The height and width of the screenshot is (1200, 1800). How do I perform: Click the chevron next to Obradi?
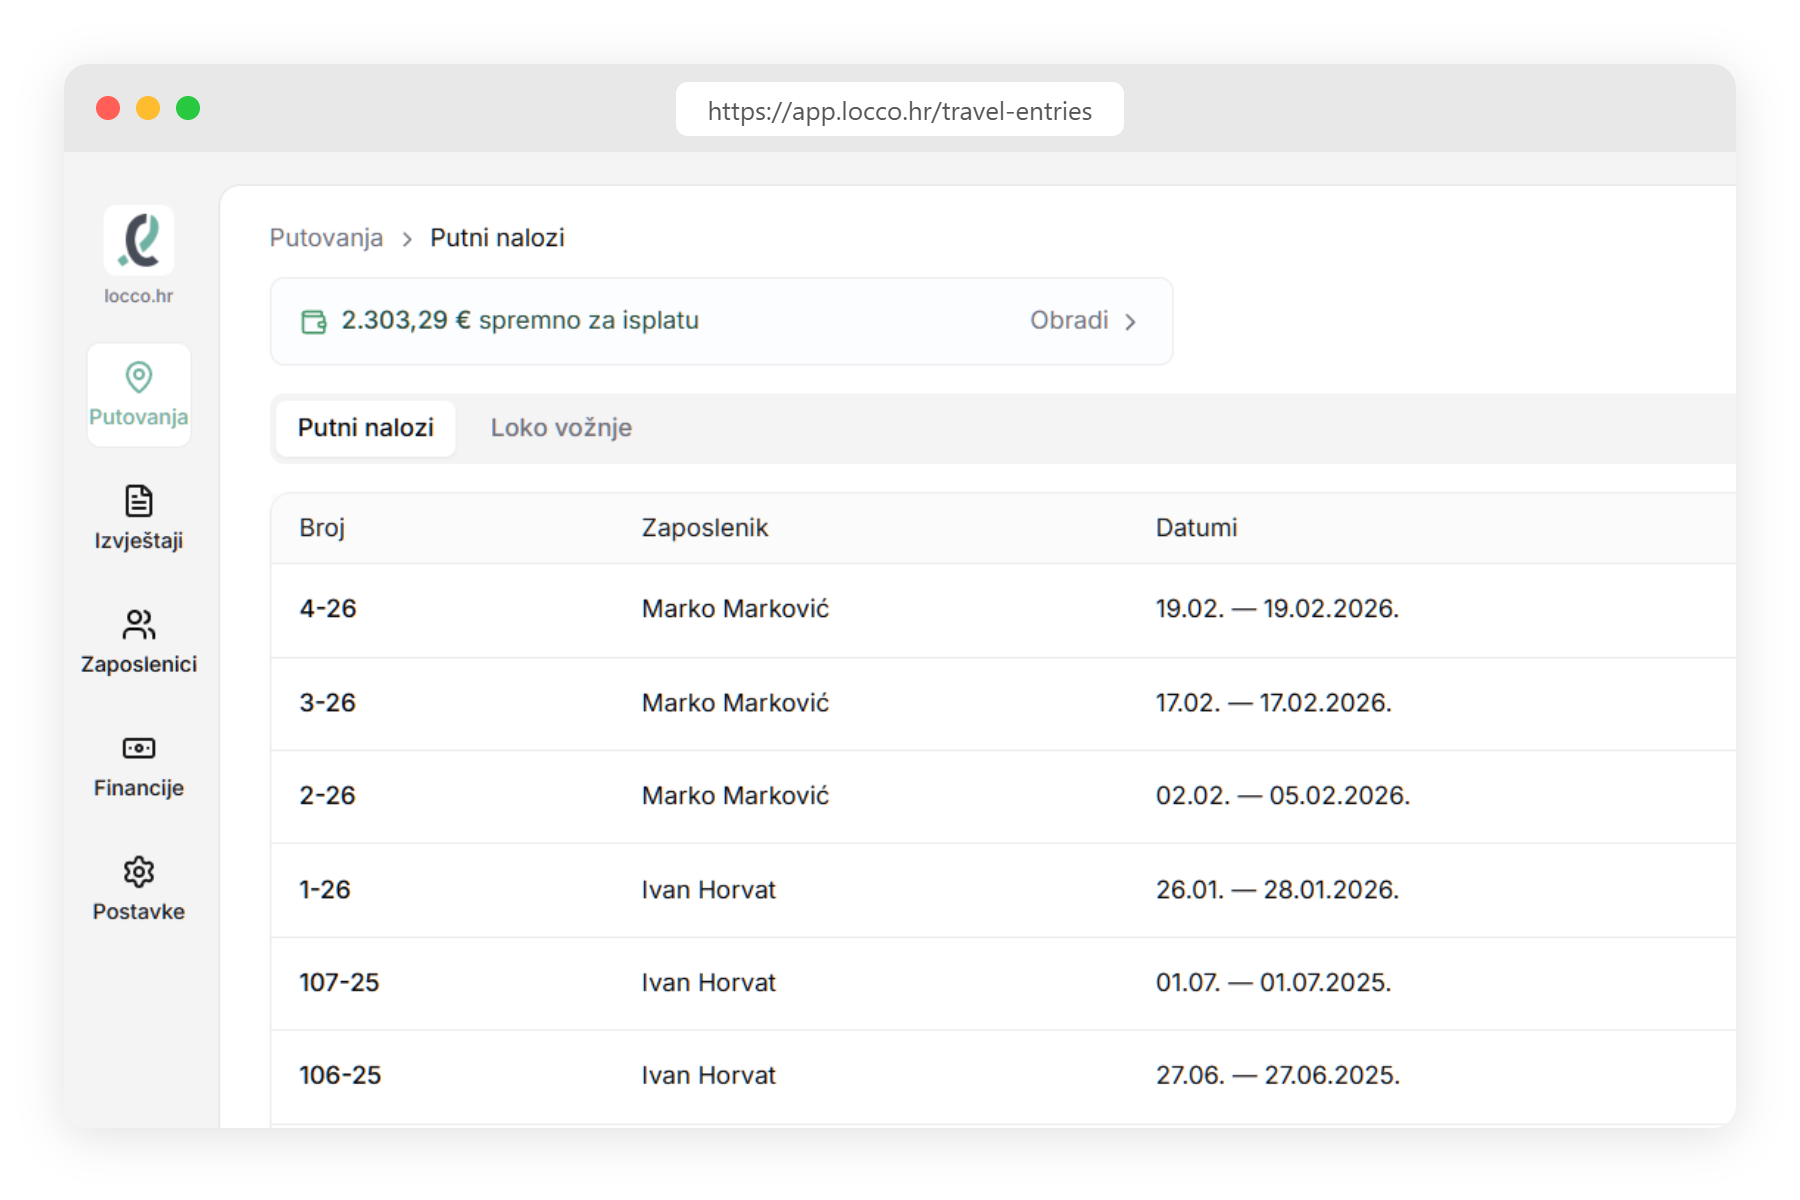tap(1130, 322)
